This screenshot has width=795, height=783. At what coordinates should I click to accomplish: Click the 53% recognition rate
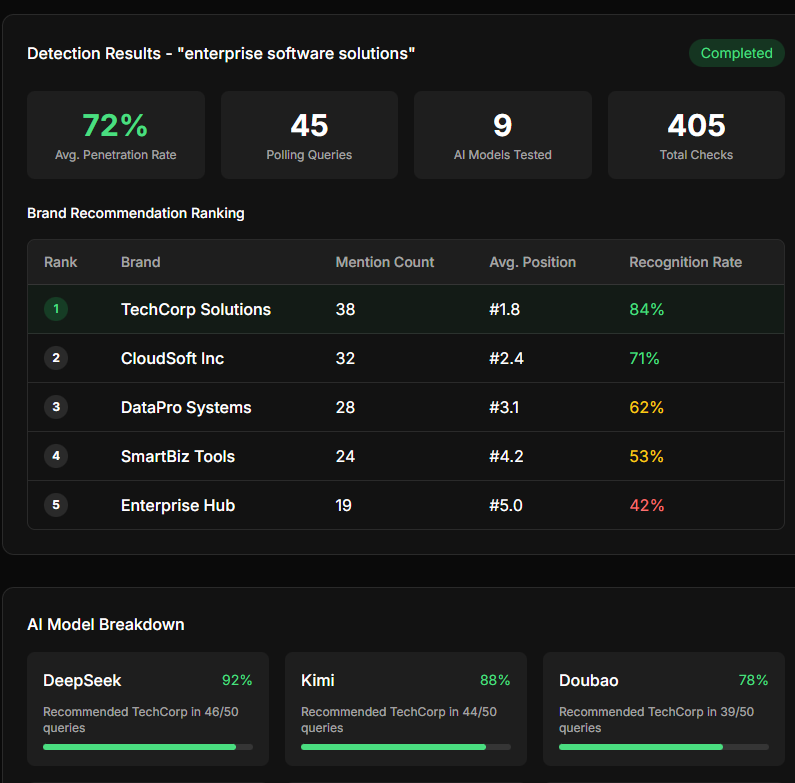646,456
